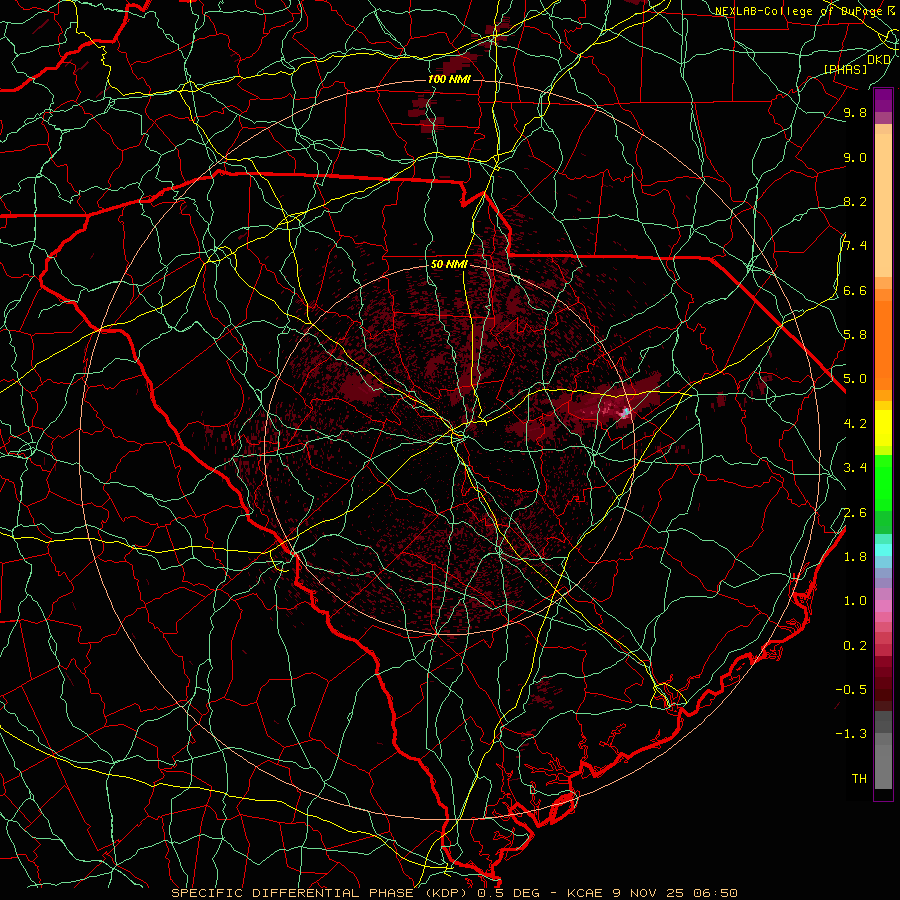Select the purple top segment of the color bar
Image resolution: width=900 pixels, height=900 pixels.
tap(883, 100)
